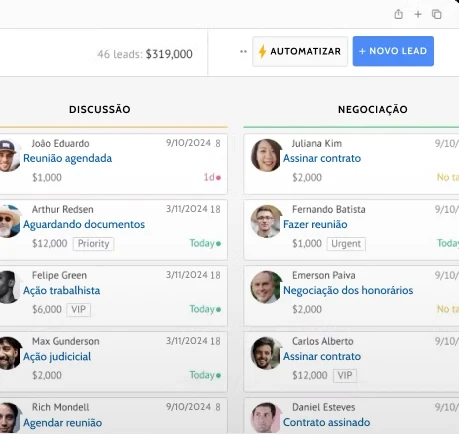Click the Priority tag on Arthur Redsen's card
The image size is (459, 434).
coord(93,244)
